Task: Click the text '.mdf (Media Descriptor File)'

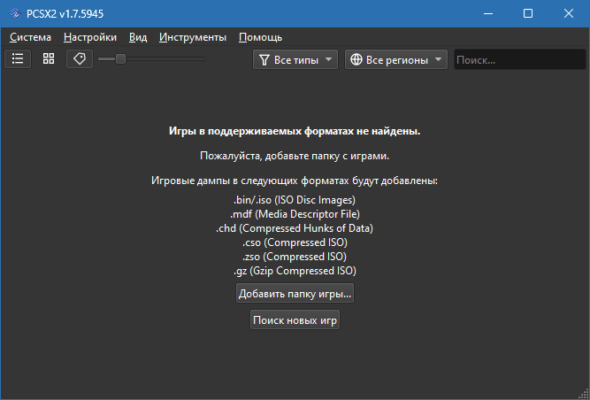Action: point(295,214)
